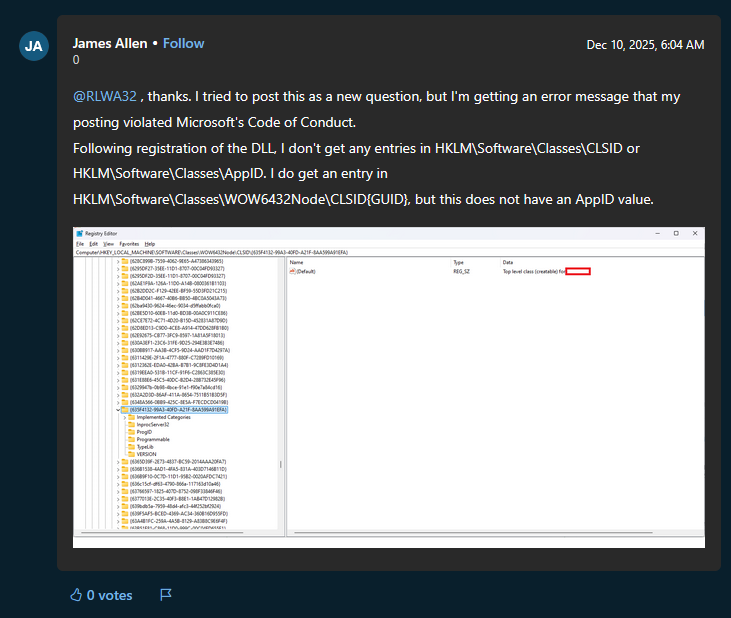This screenshot has height=618, width=731.
Task: Open James Allen's profile name
Action: tap(110, 43)
